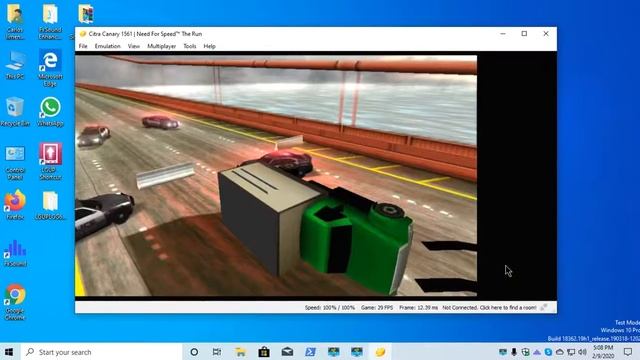640x360 pixels.
Task: Open Microsoft Store from the taskbar
Action: coord(264,352)
